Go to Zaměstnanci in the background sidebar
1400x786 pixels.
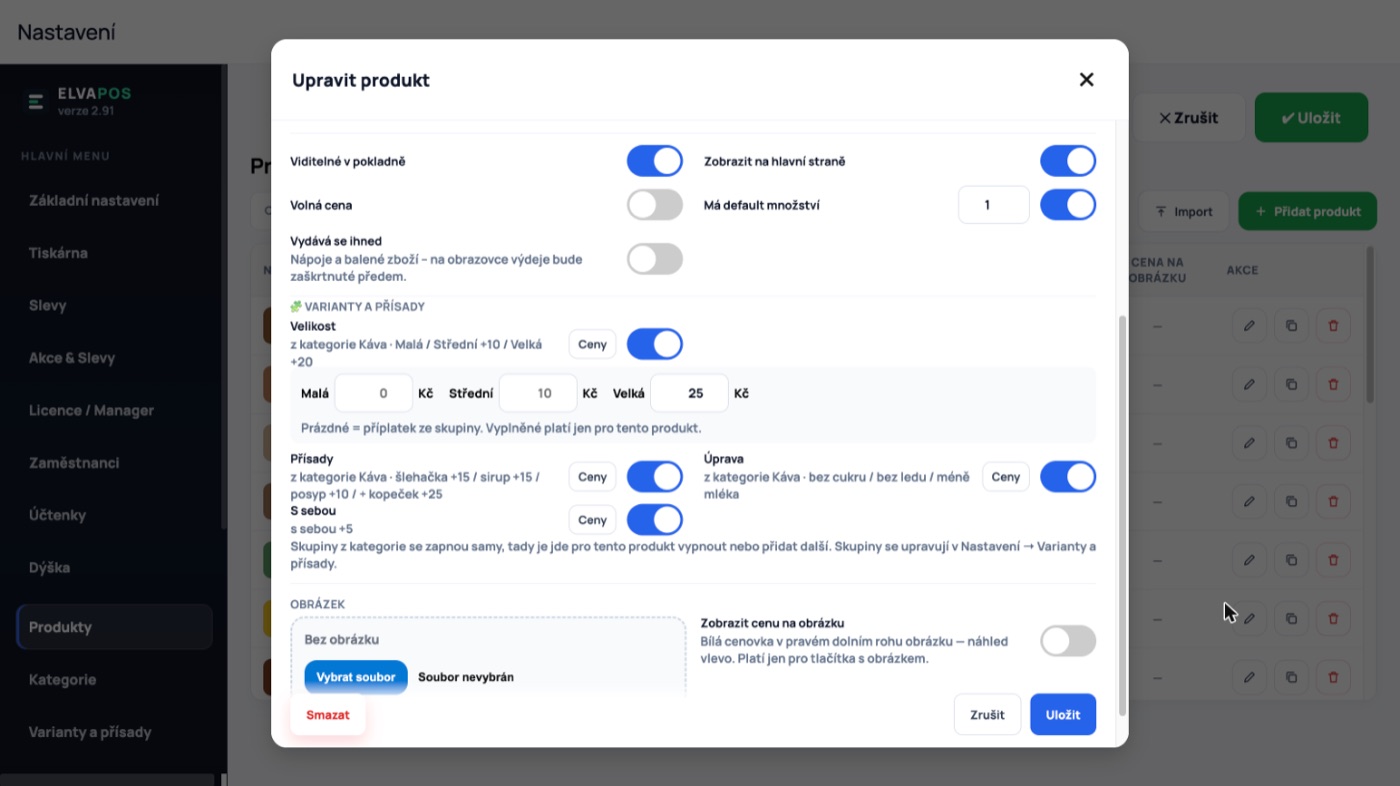(x=74, y=463)
